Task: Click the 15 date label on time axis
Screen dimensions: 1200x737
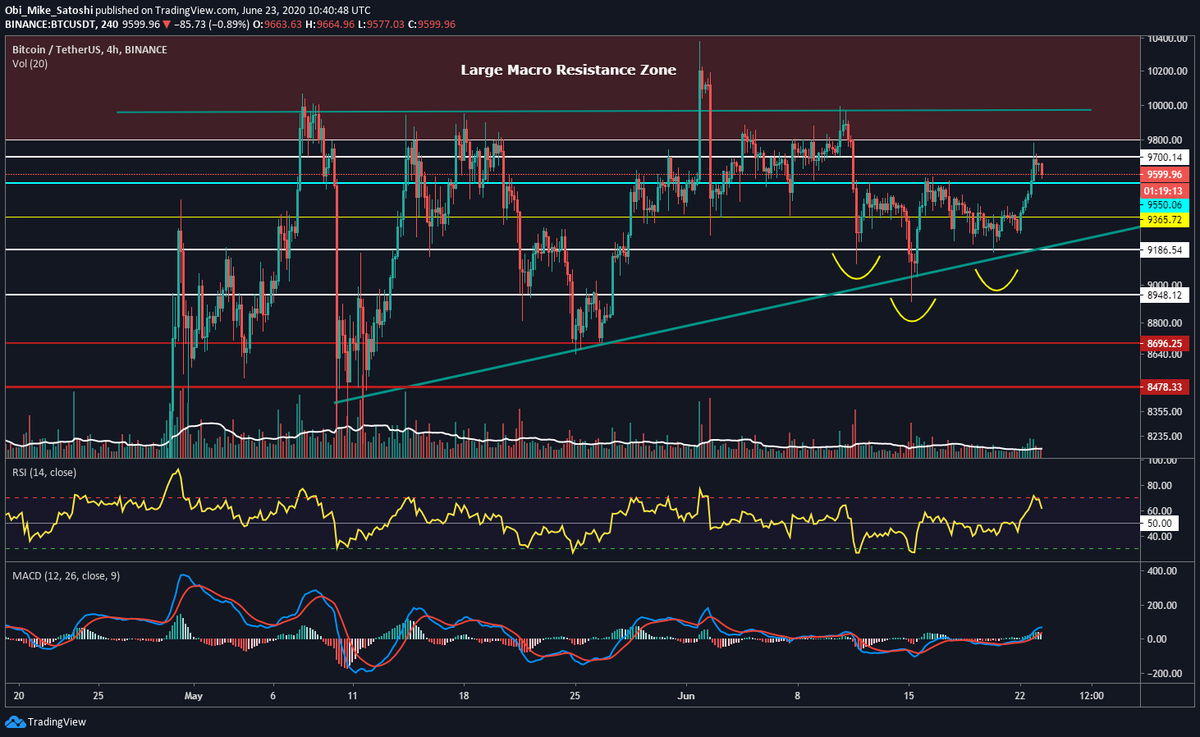Action: (908, 695)
